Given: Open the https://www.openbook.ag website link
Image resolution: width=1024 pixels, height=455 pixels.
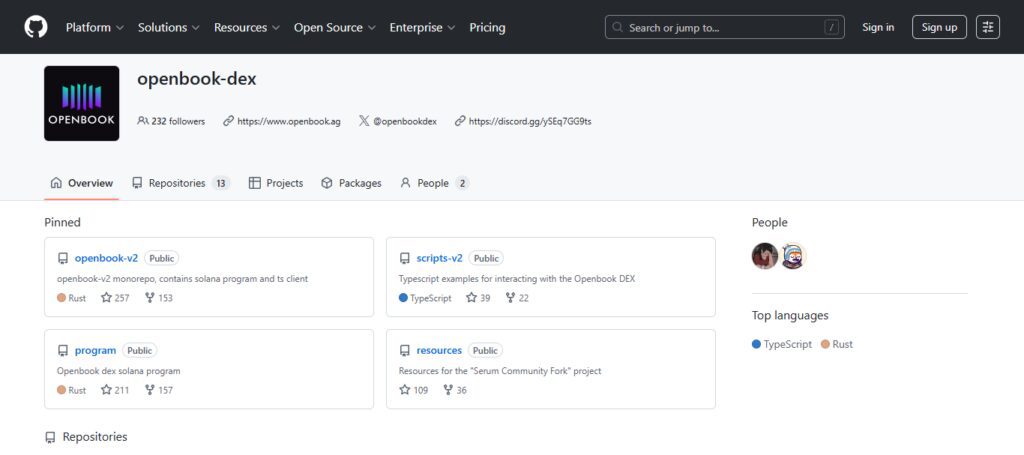Looking at the screenshot, I should [289, 121].
